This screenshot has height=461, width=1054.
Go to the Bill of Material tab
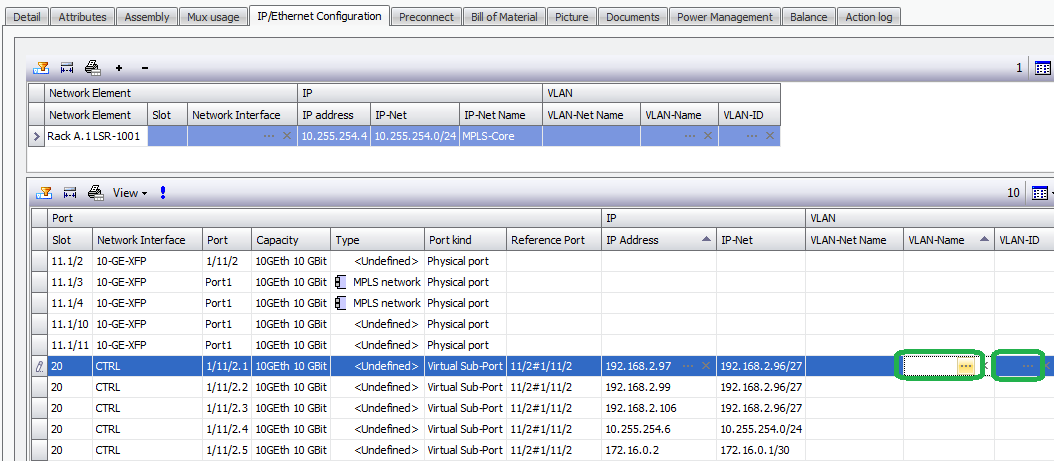[504, 17]
